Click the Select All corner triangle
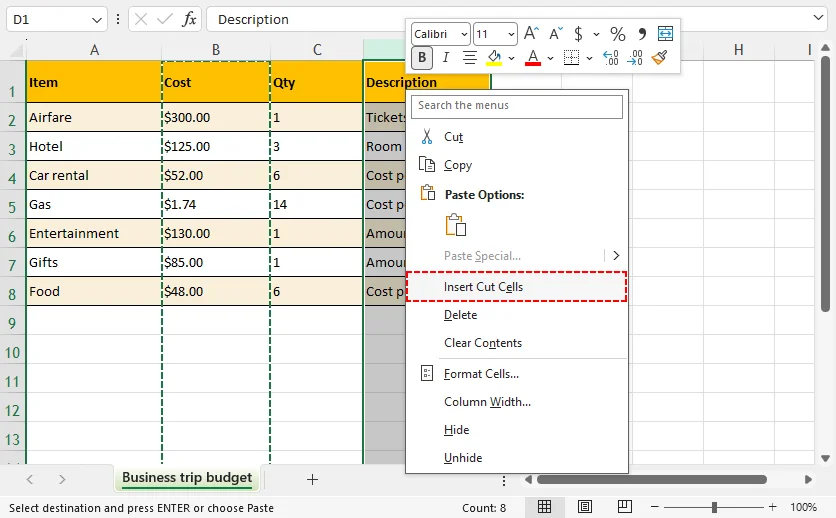Image resolution: width=836 pixels, height=518 pixels. 17,51
